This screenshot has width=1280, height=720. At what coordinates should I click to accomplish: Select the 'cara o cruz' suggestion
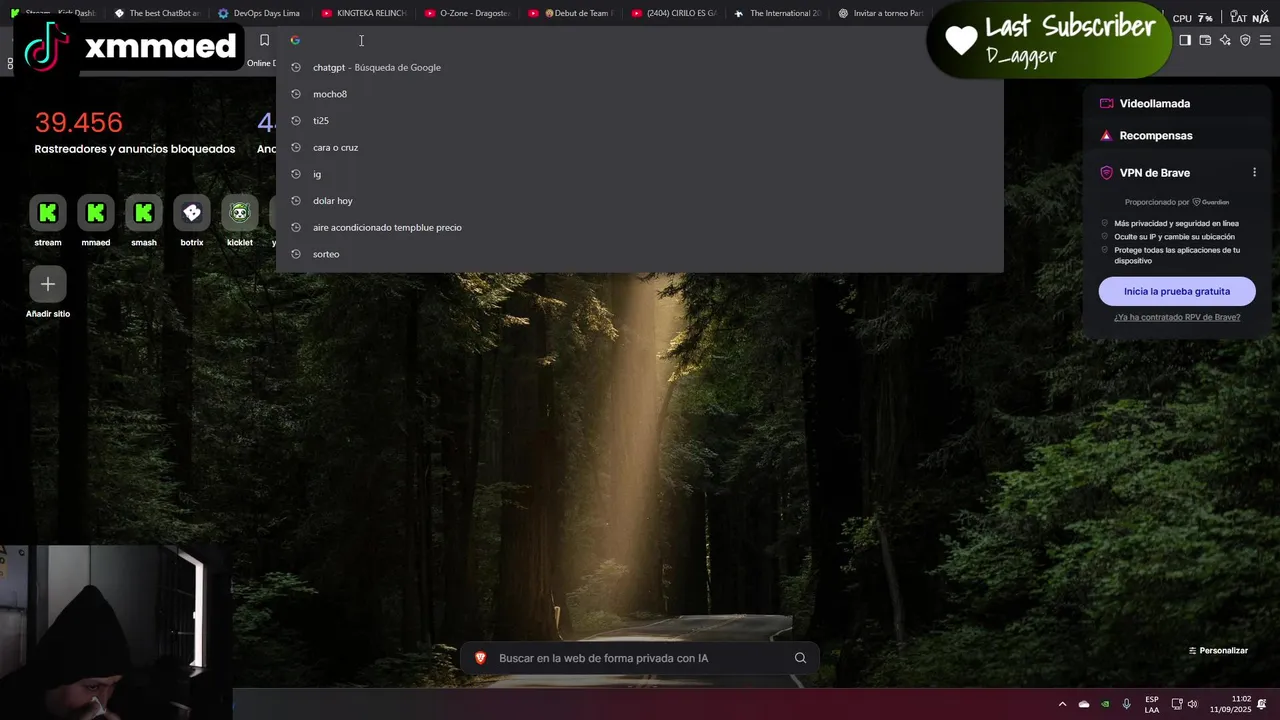(640, 147)
